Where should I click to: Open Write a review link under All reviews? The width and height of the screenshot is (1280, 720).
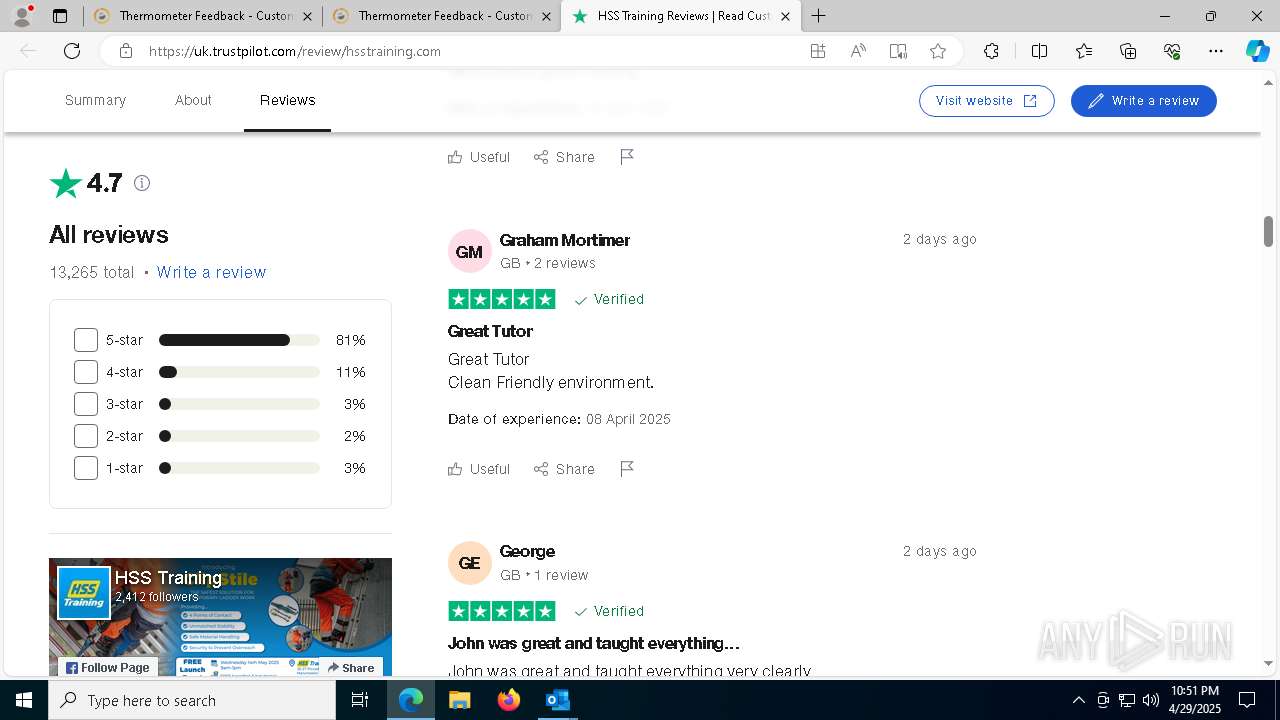click(x=211, y=272)
